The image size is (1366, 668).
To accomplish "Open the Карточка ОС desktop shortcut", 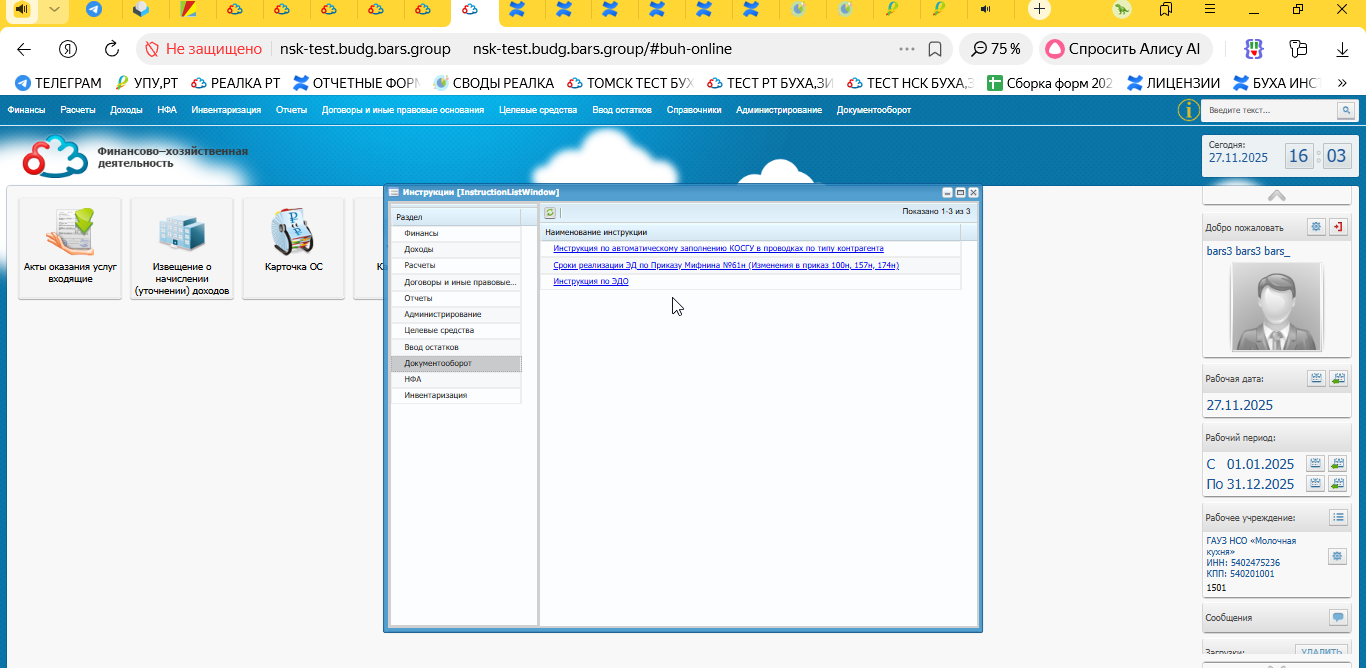I will (x=294, y=247).
